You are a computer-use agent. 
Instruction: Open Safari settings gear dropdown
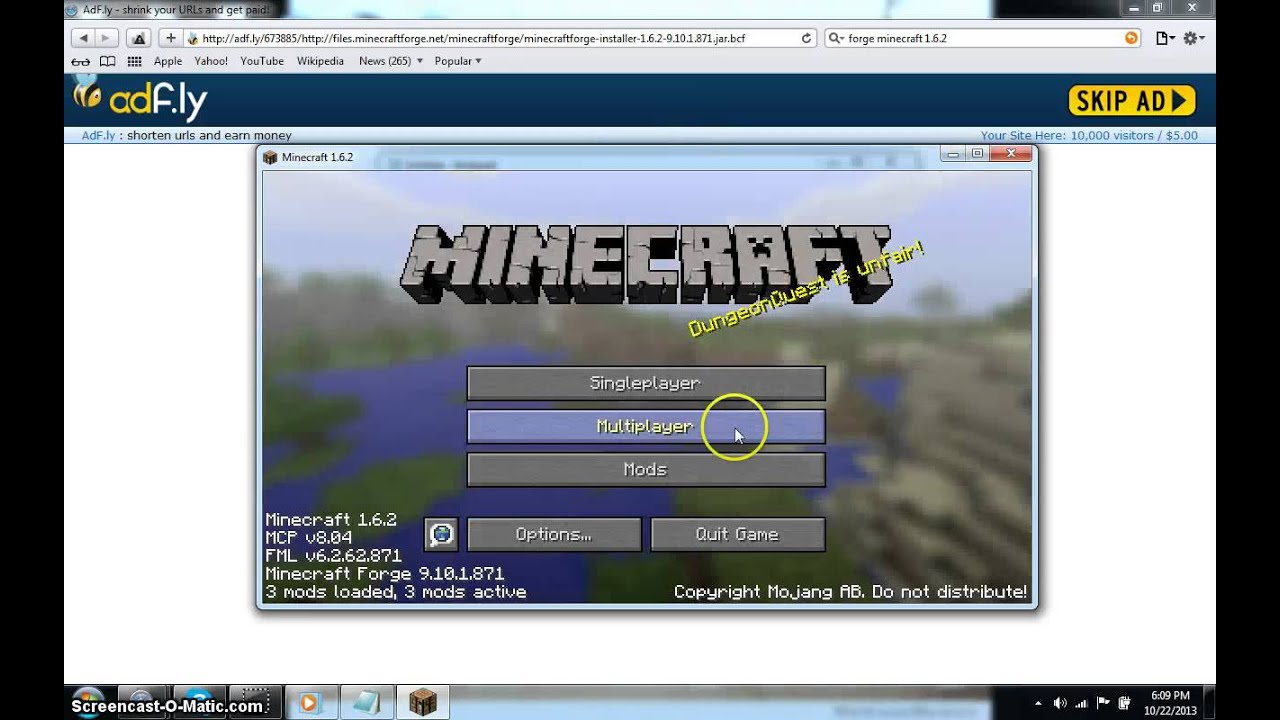click(x=1194, y=38)
